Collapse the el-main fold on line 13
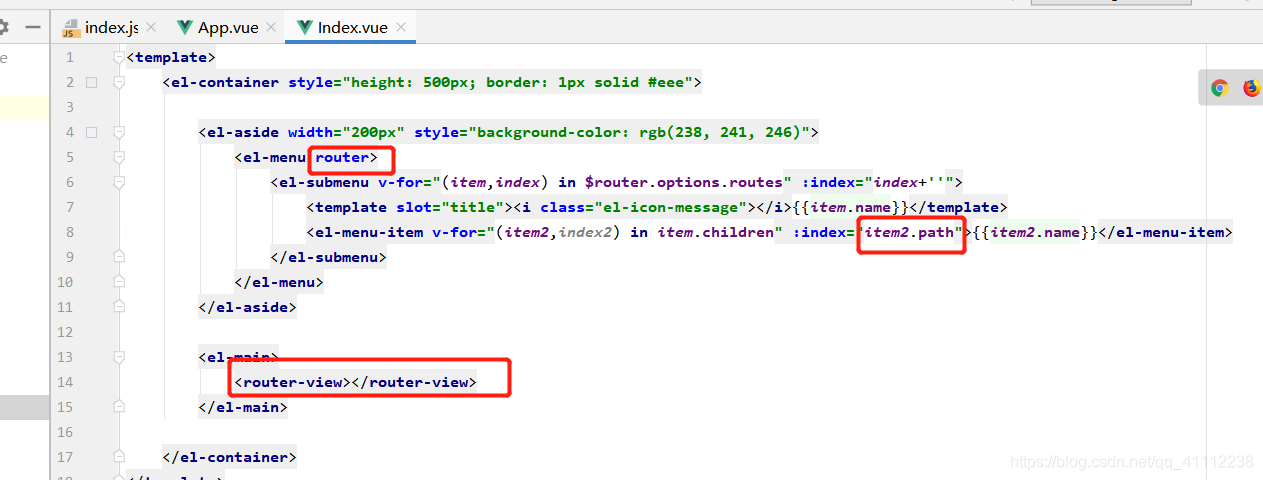The width and height of the screenshot is (1263, 480). point(120,357)
